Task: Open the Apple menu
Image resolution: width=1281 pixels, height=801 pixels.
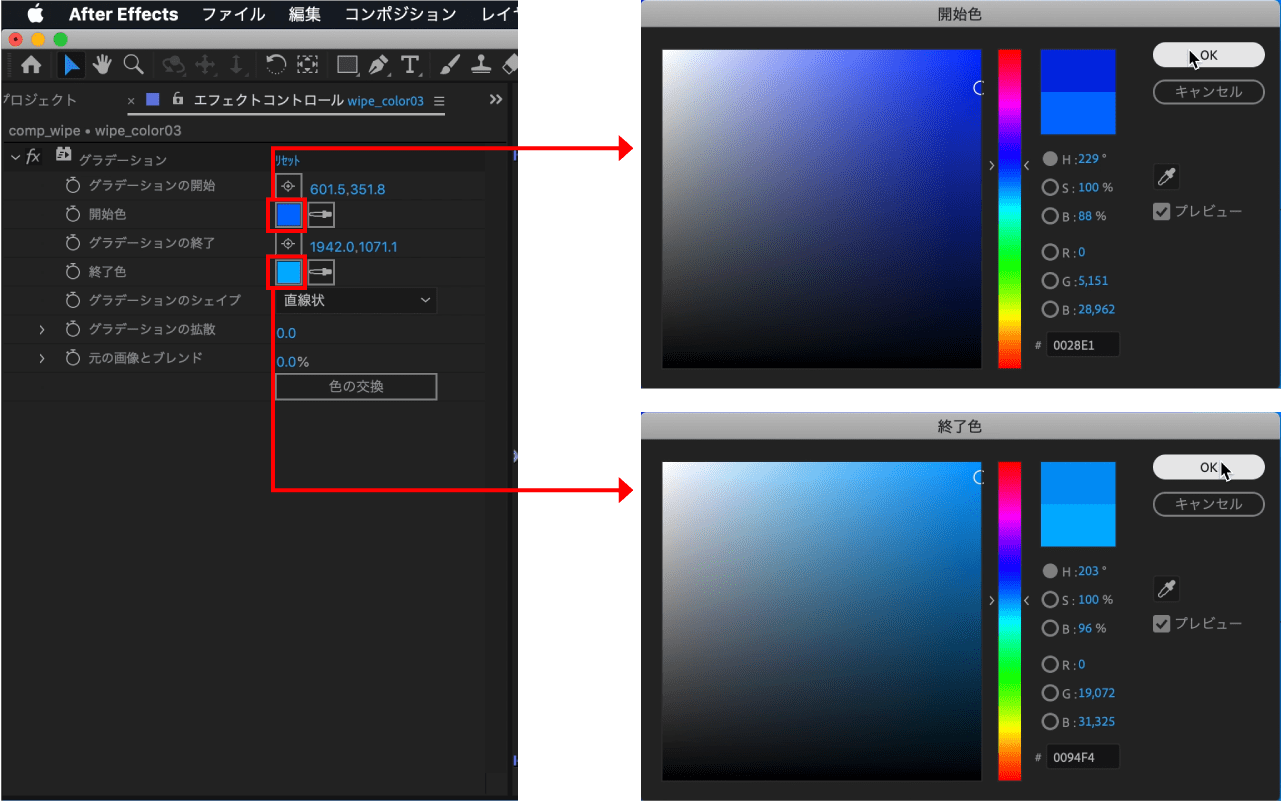Action: click(35, 14)
